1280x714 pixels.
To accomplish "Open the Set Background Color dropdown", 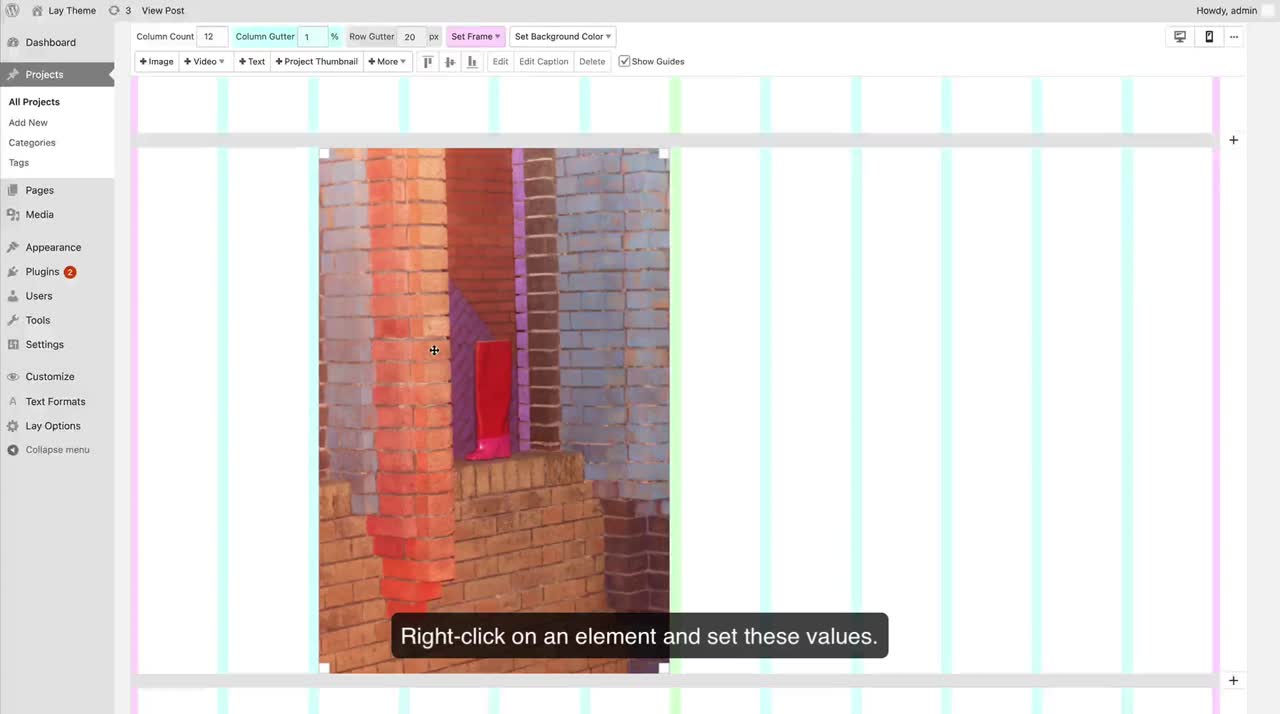I will point(563,36).
